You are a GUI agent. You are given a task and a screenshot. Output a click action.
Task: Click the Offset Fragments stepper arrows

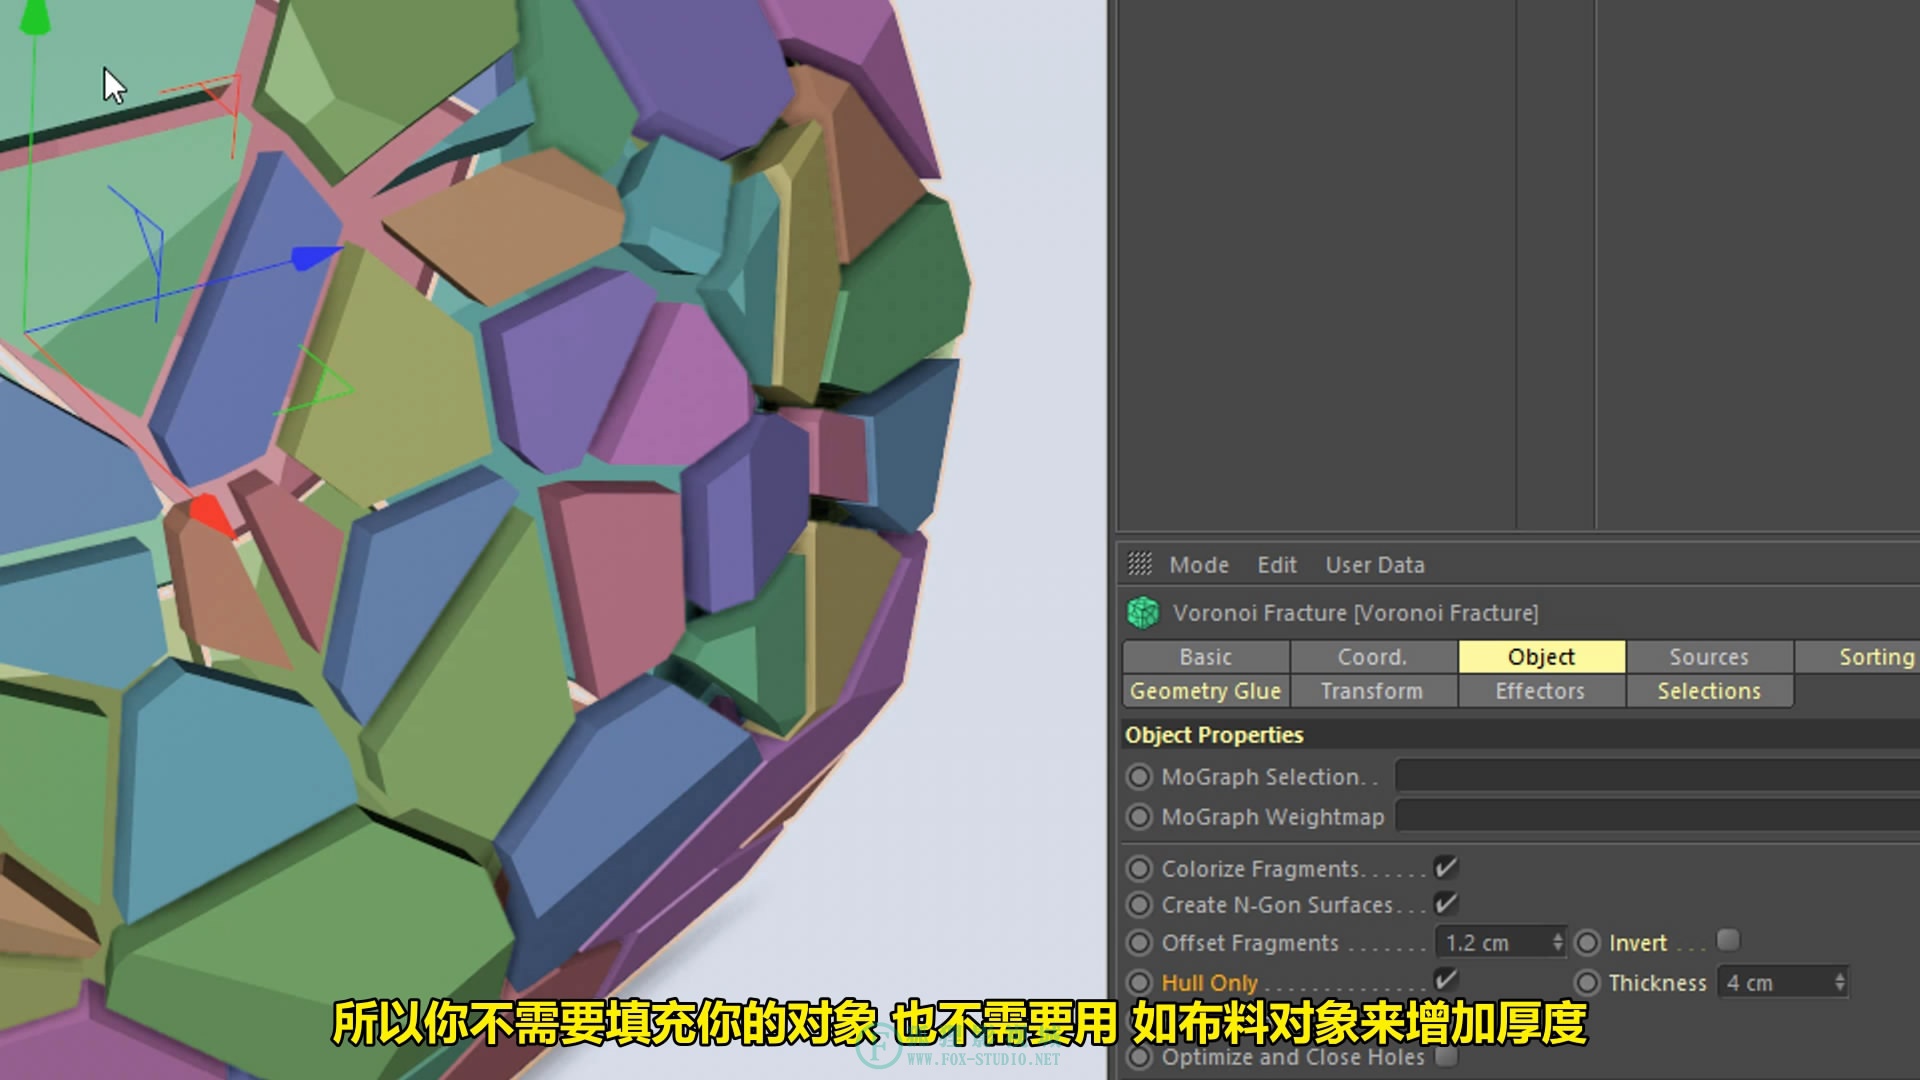[x=1558, y=943]
